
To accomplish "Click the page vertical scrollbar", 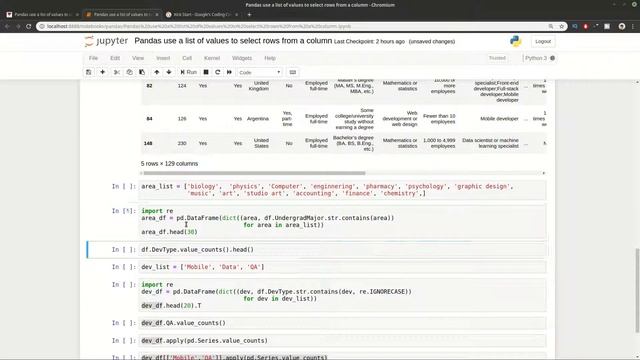I will [637, 290].
